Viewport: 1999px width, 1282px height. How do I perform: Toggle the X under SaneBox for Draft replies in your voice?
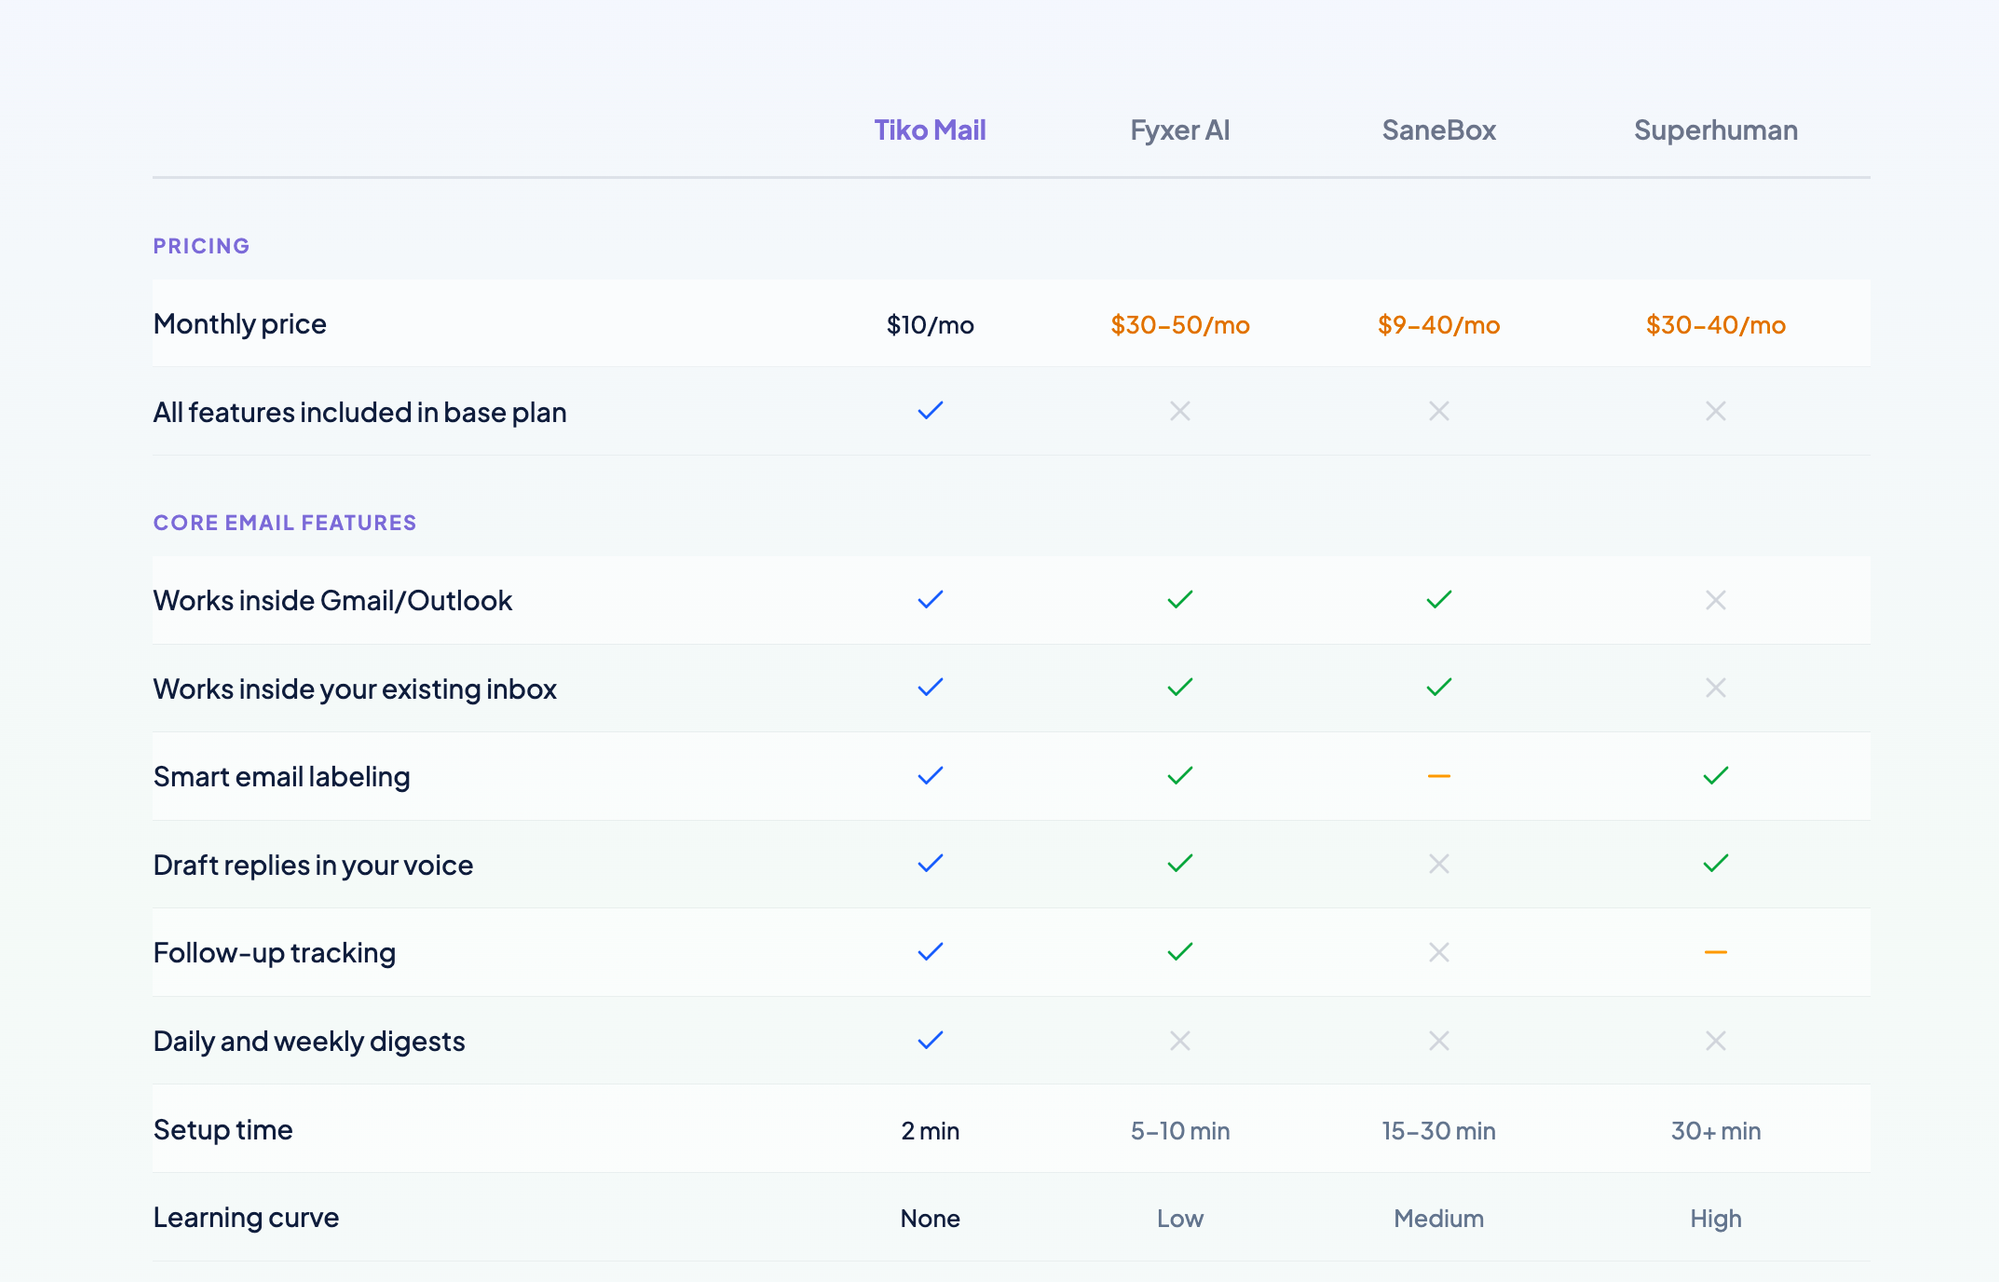pyautogui.click(x=1438, y=864)
